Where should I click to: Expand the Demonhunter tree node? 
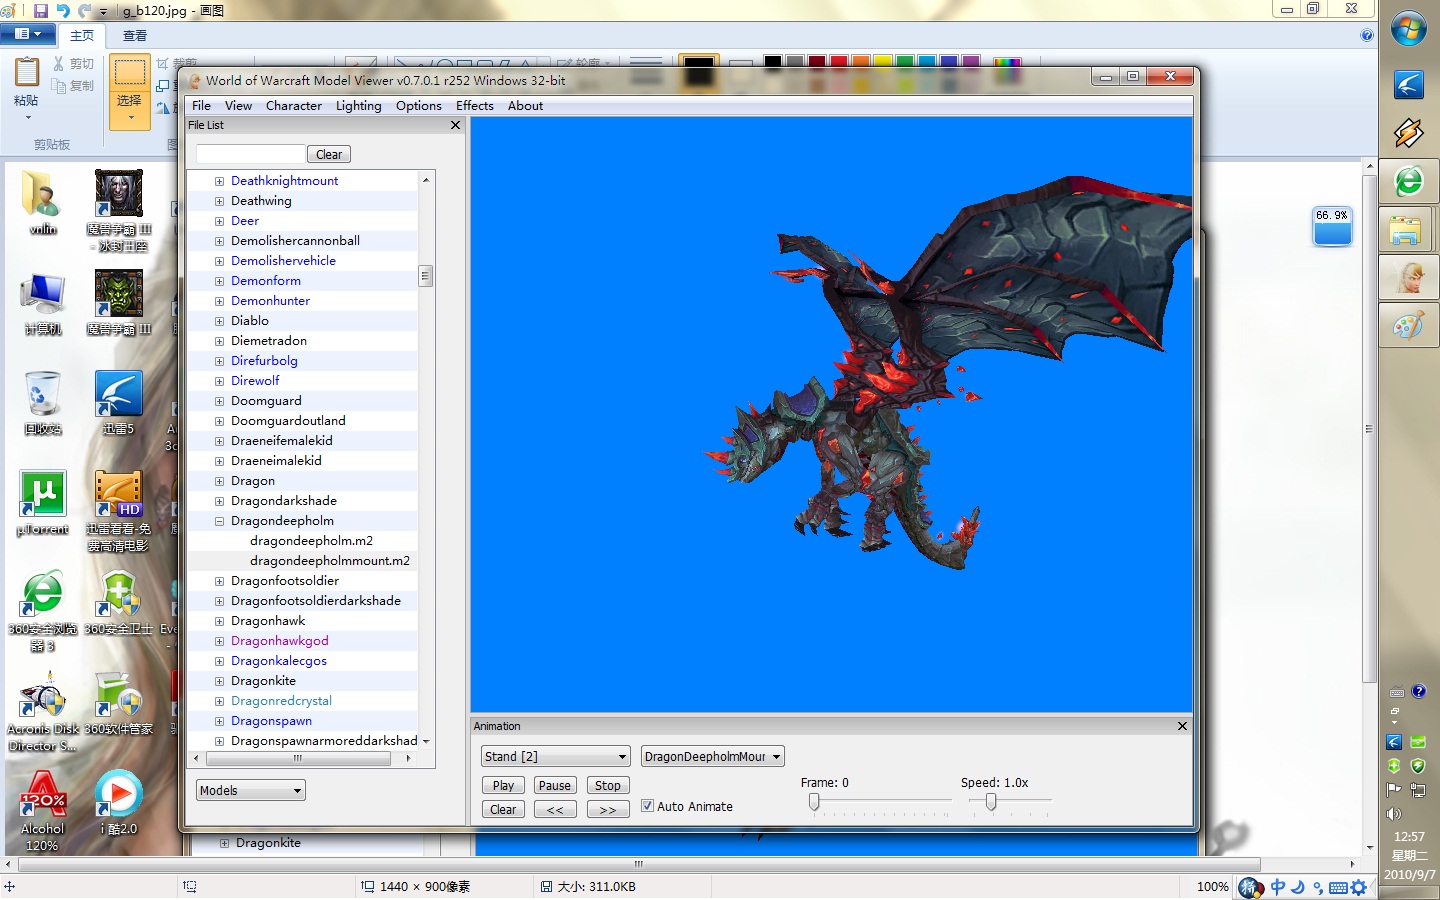click(x=219, y=301)
